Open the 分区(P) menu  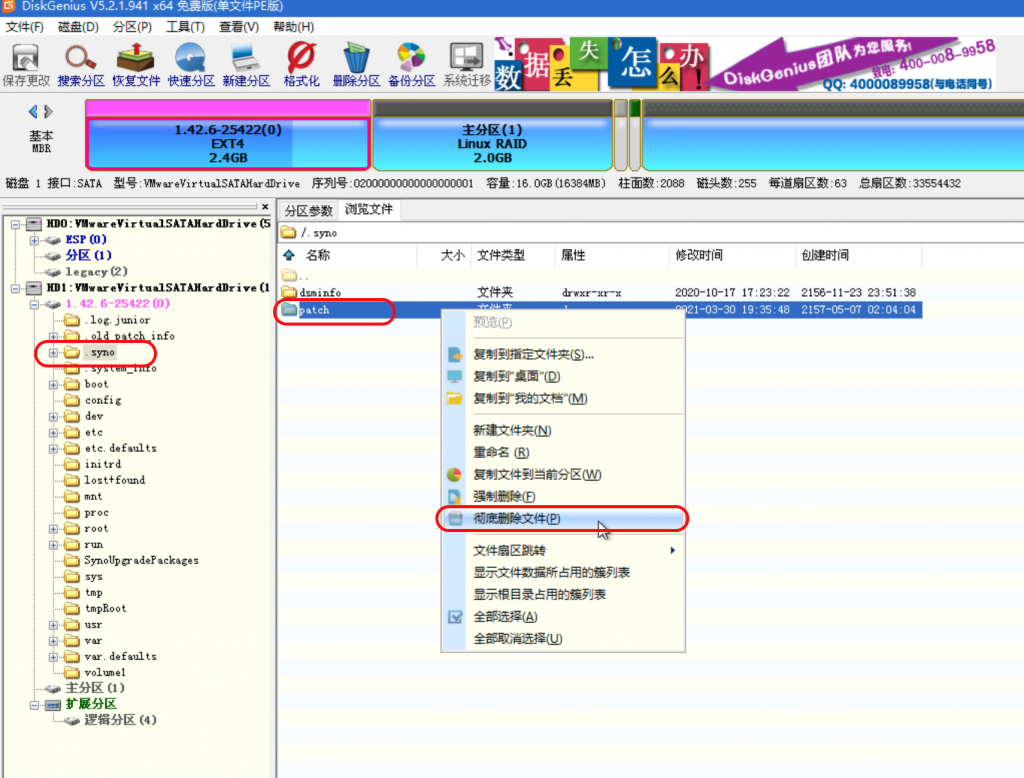tap(132, 27)
